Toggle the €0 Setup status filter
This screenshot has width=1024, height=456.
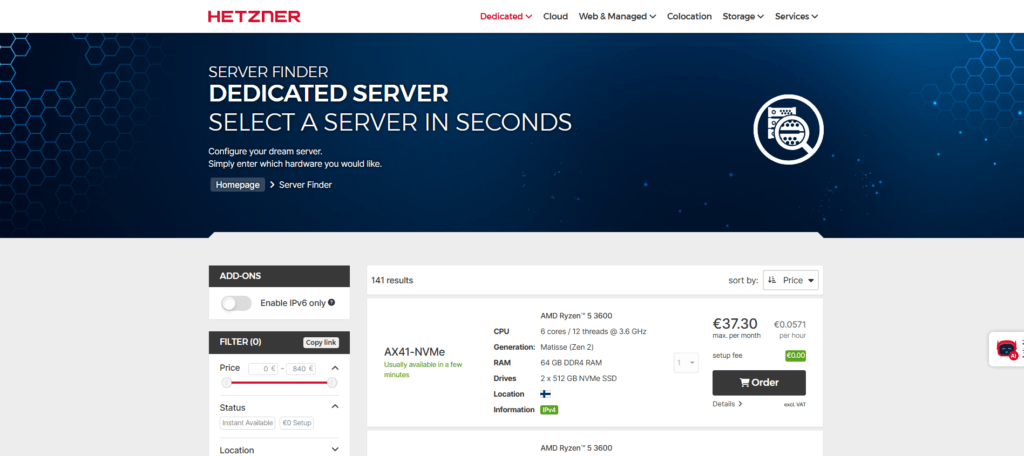click(x=296, y=423)
